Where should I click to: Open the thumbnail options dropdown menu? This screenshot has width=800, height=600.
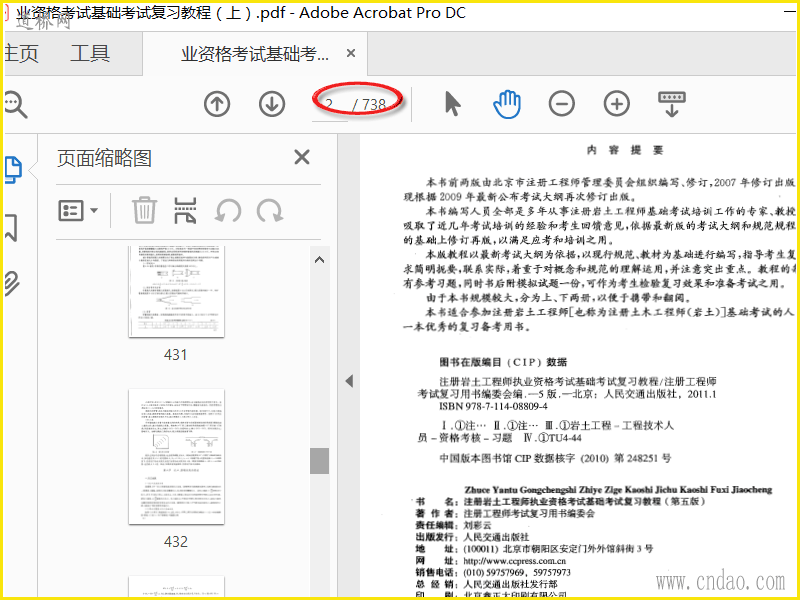coord(78,210)
